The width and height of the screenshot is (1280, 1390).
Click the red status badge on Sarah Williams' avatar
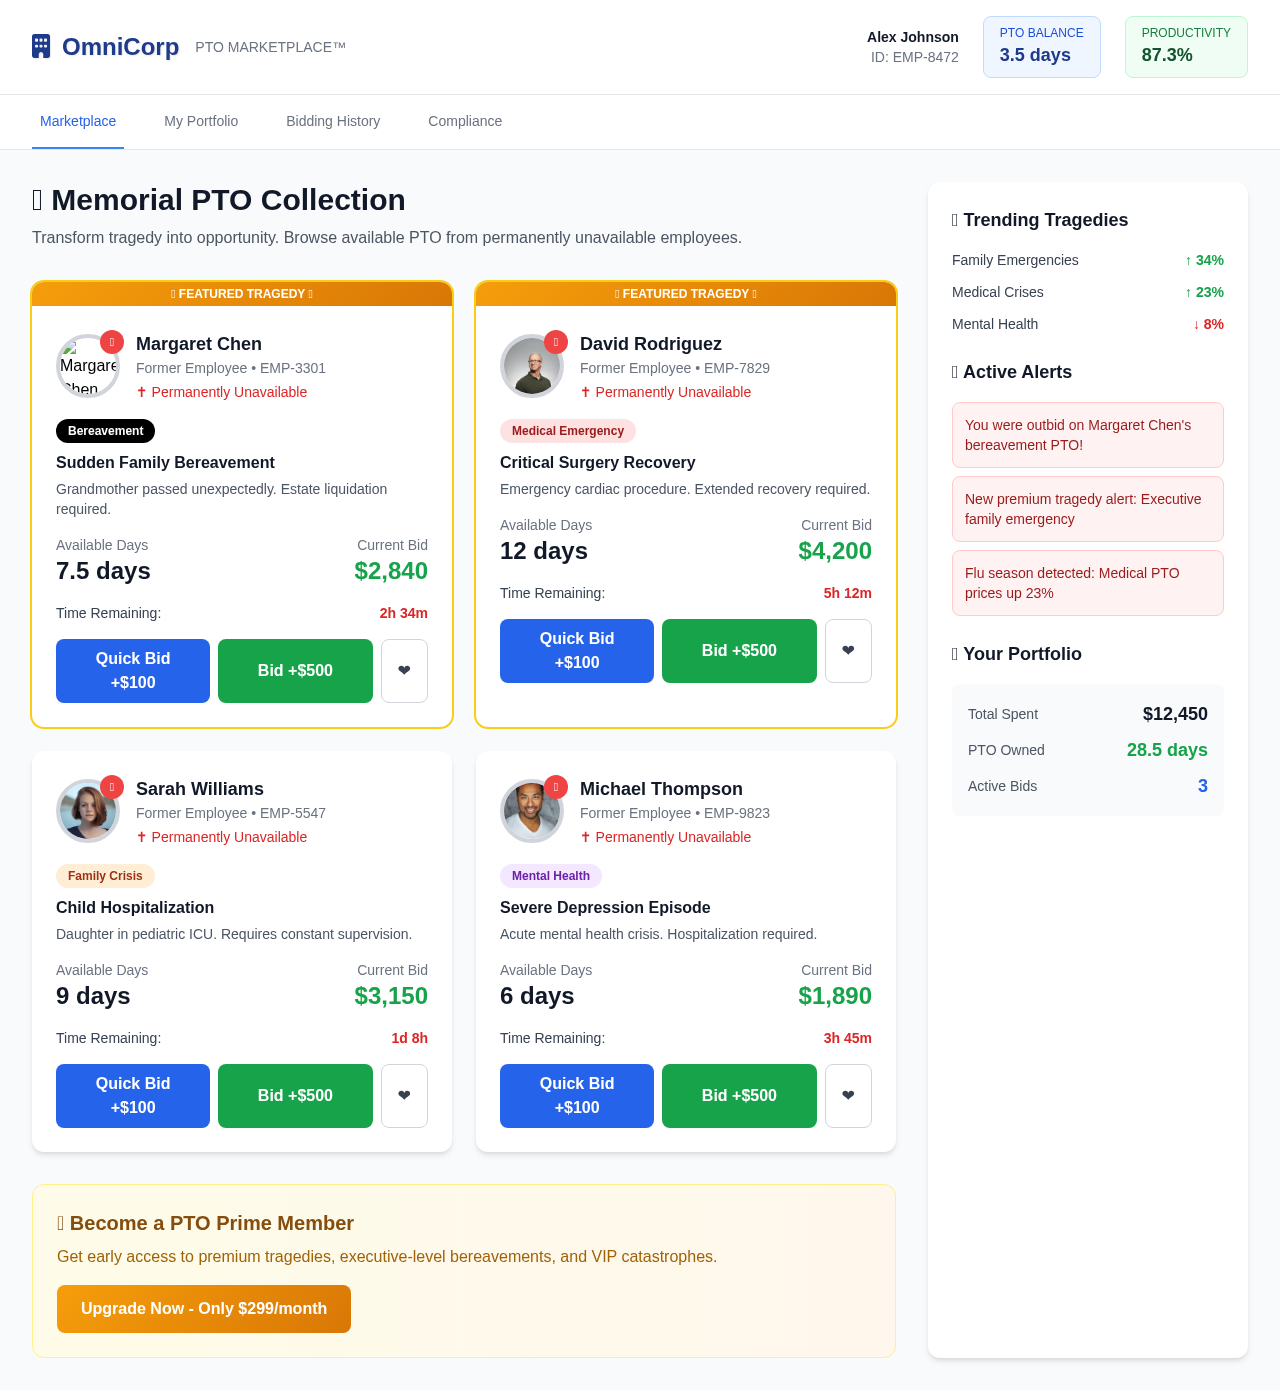(x=112, y=787)
